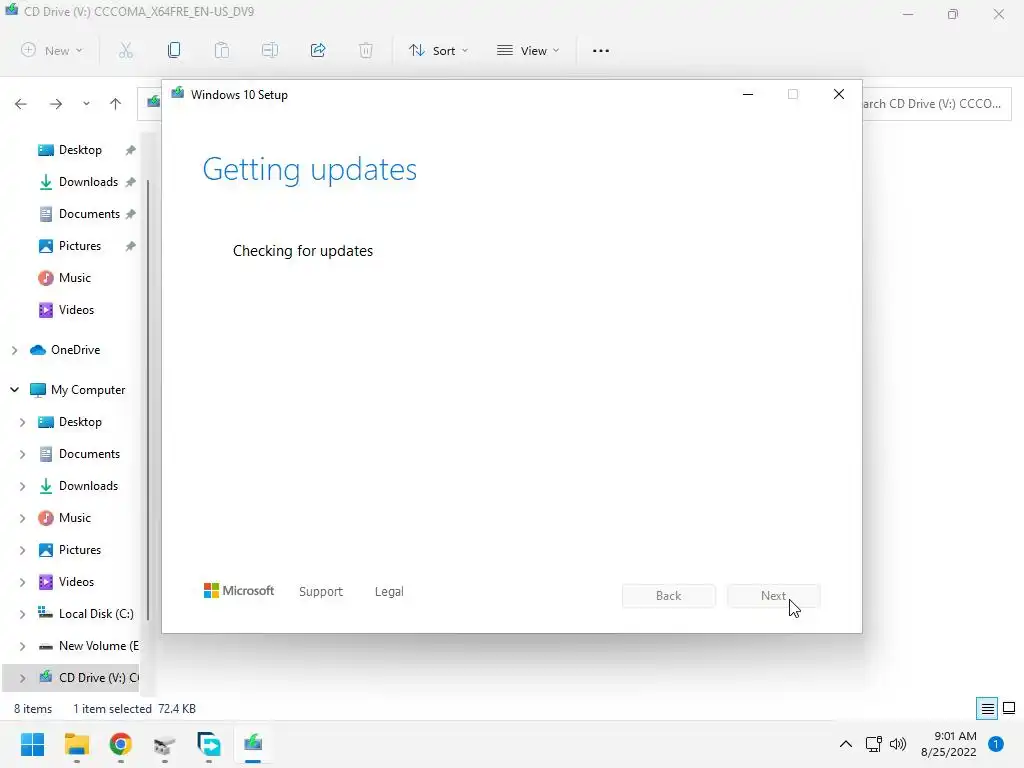Click the Delete trash icon in toolbar
Image resolution: width=1024 pixels, height=768 pixels.
coord(366,50)
